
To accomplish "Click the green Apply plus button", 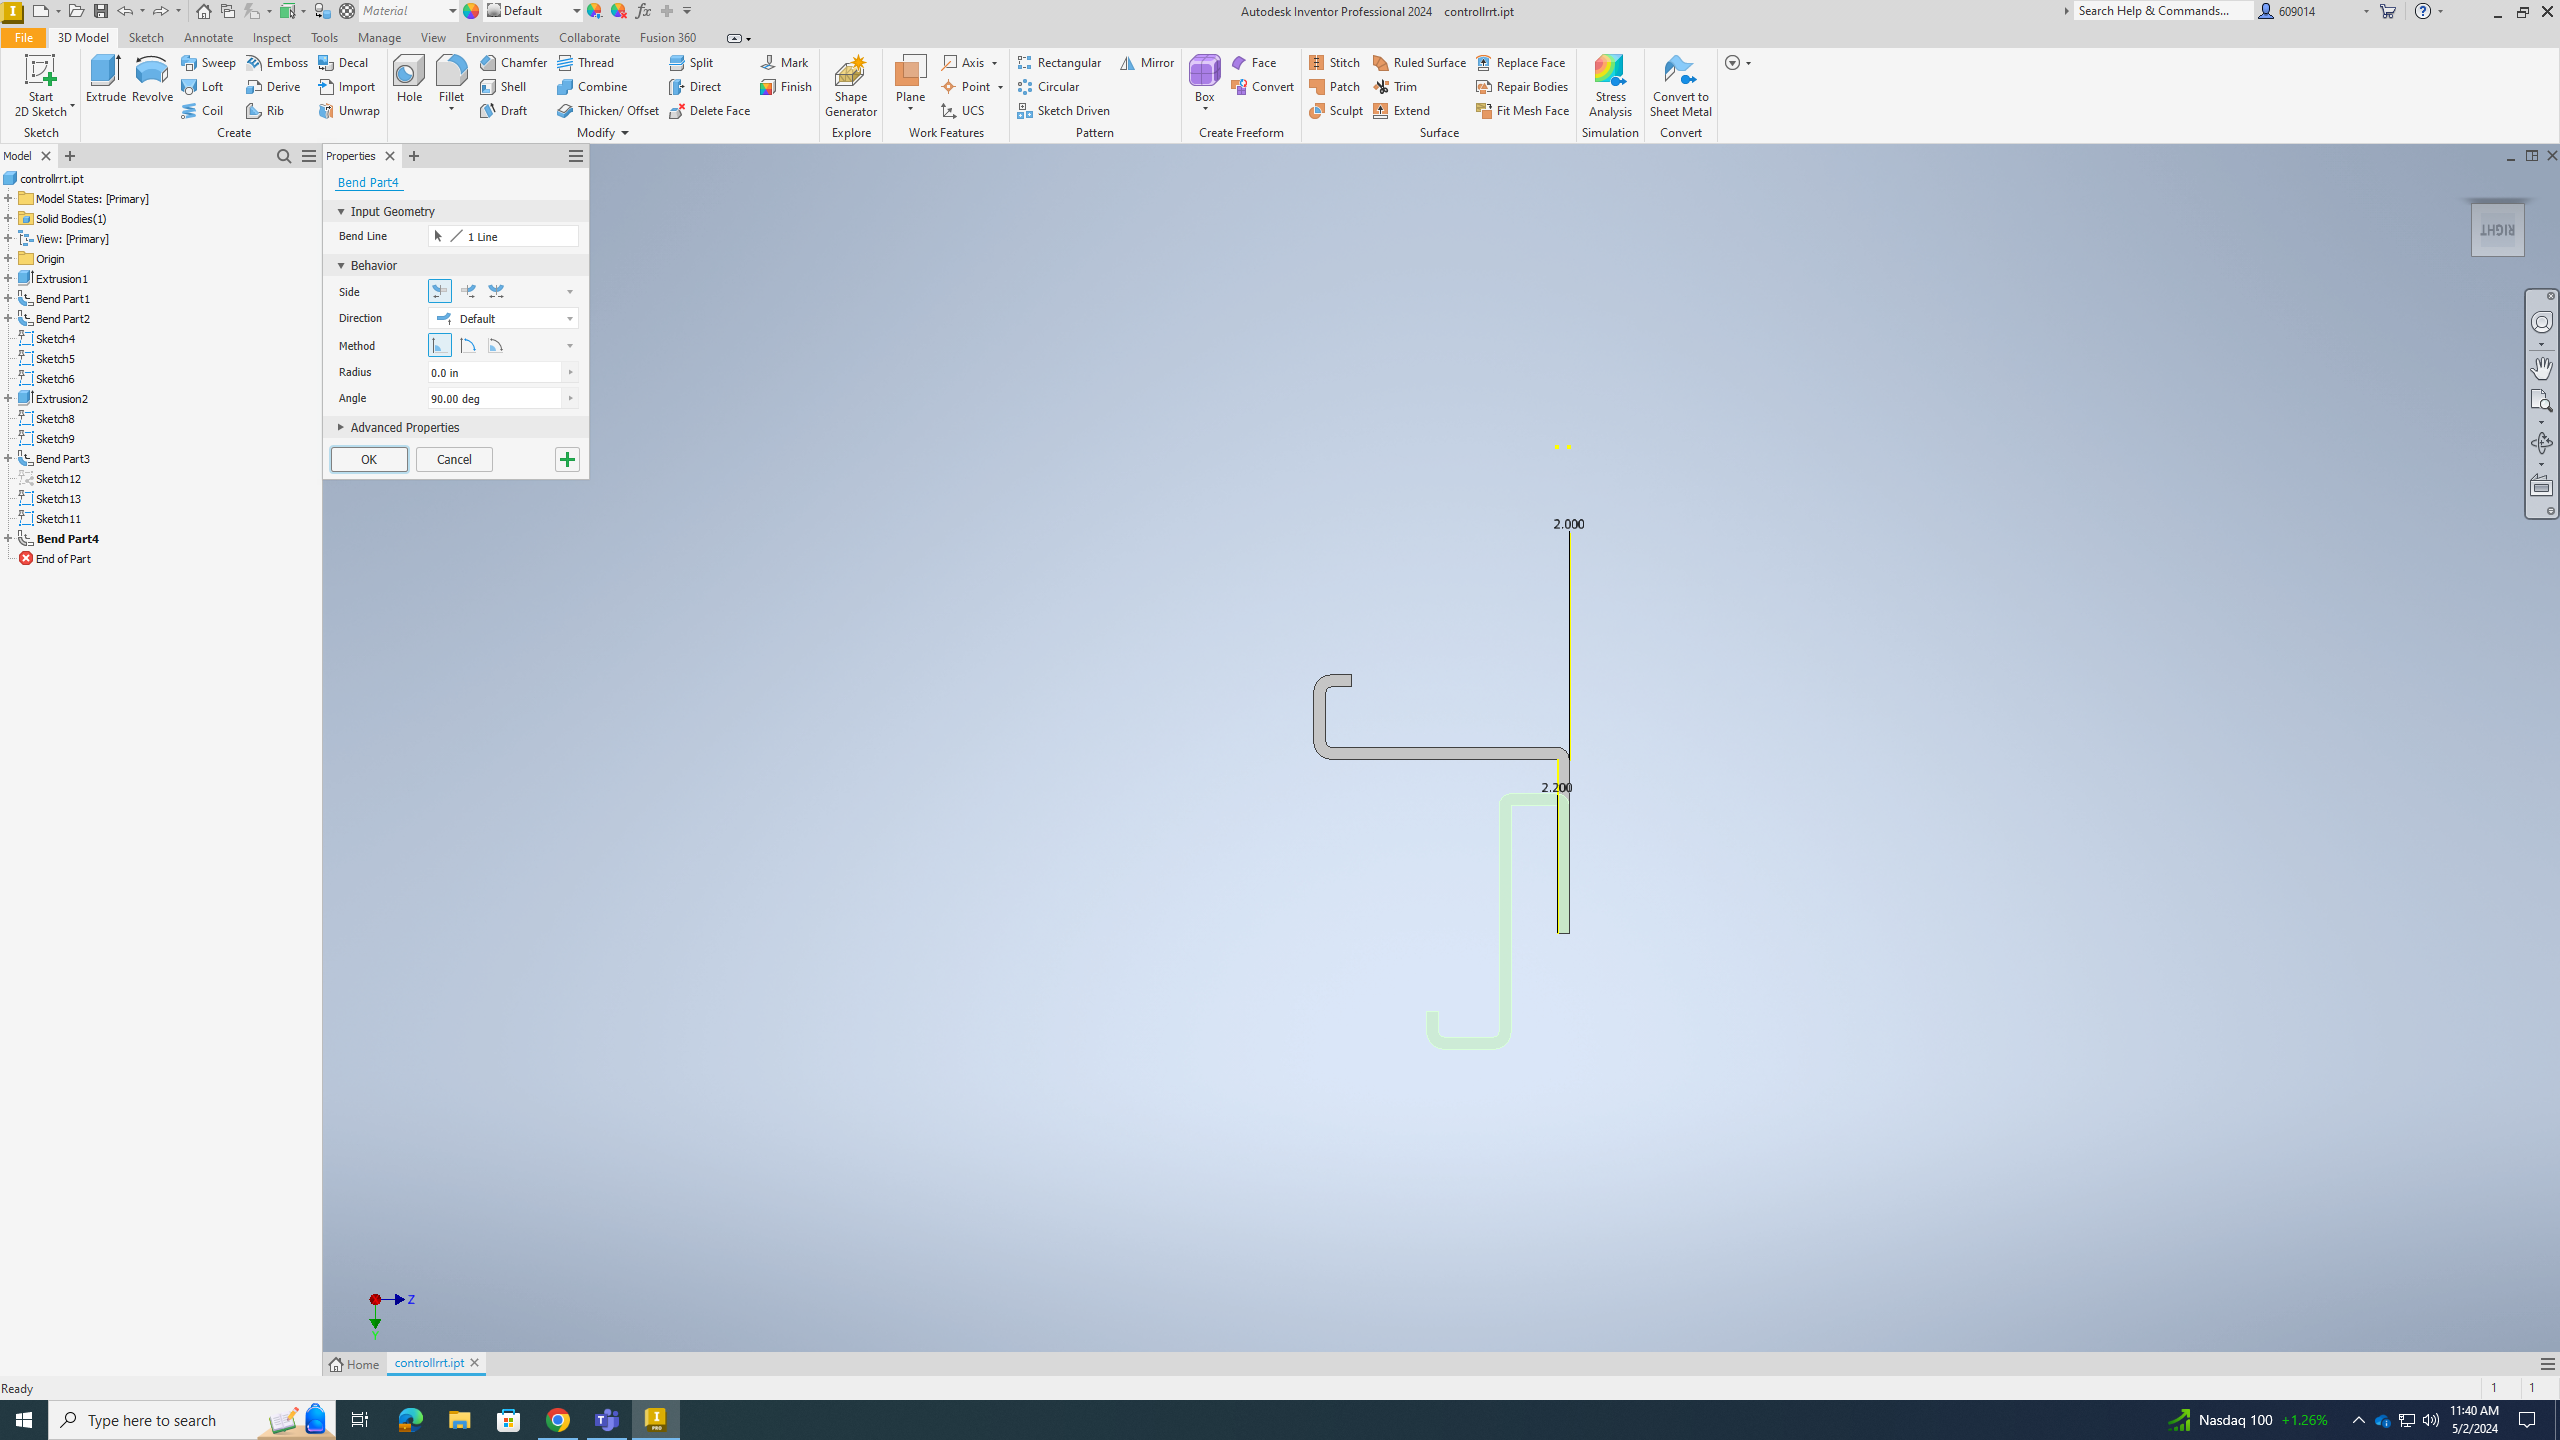I will tap(567, 459).
